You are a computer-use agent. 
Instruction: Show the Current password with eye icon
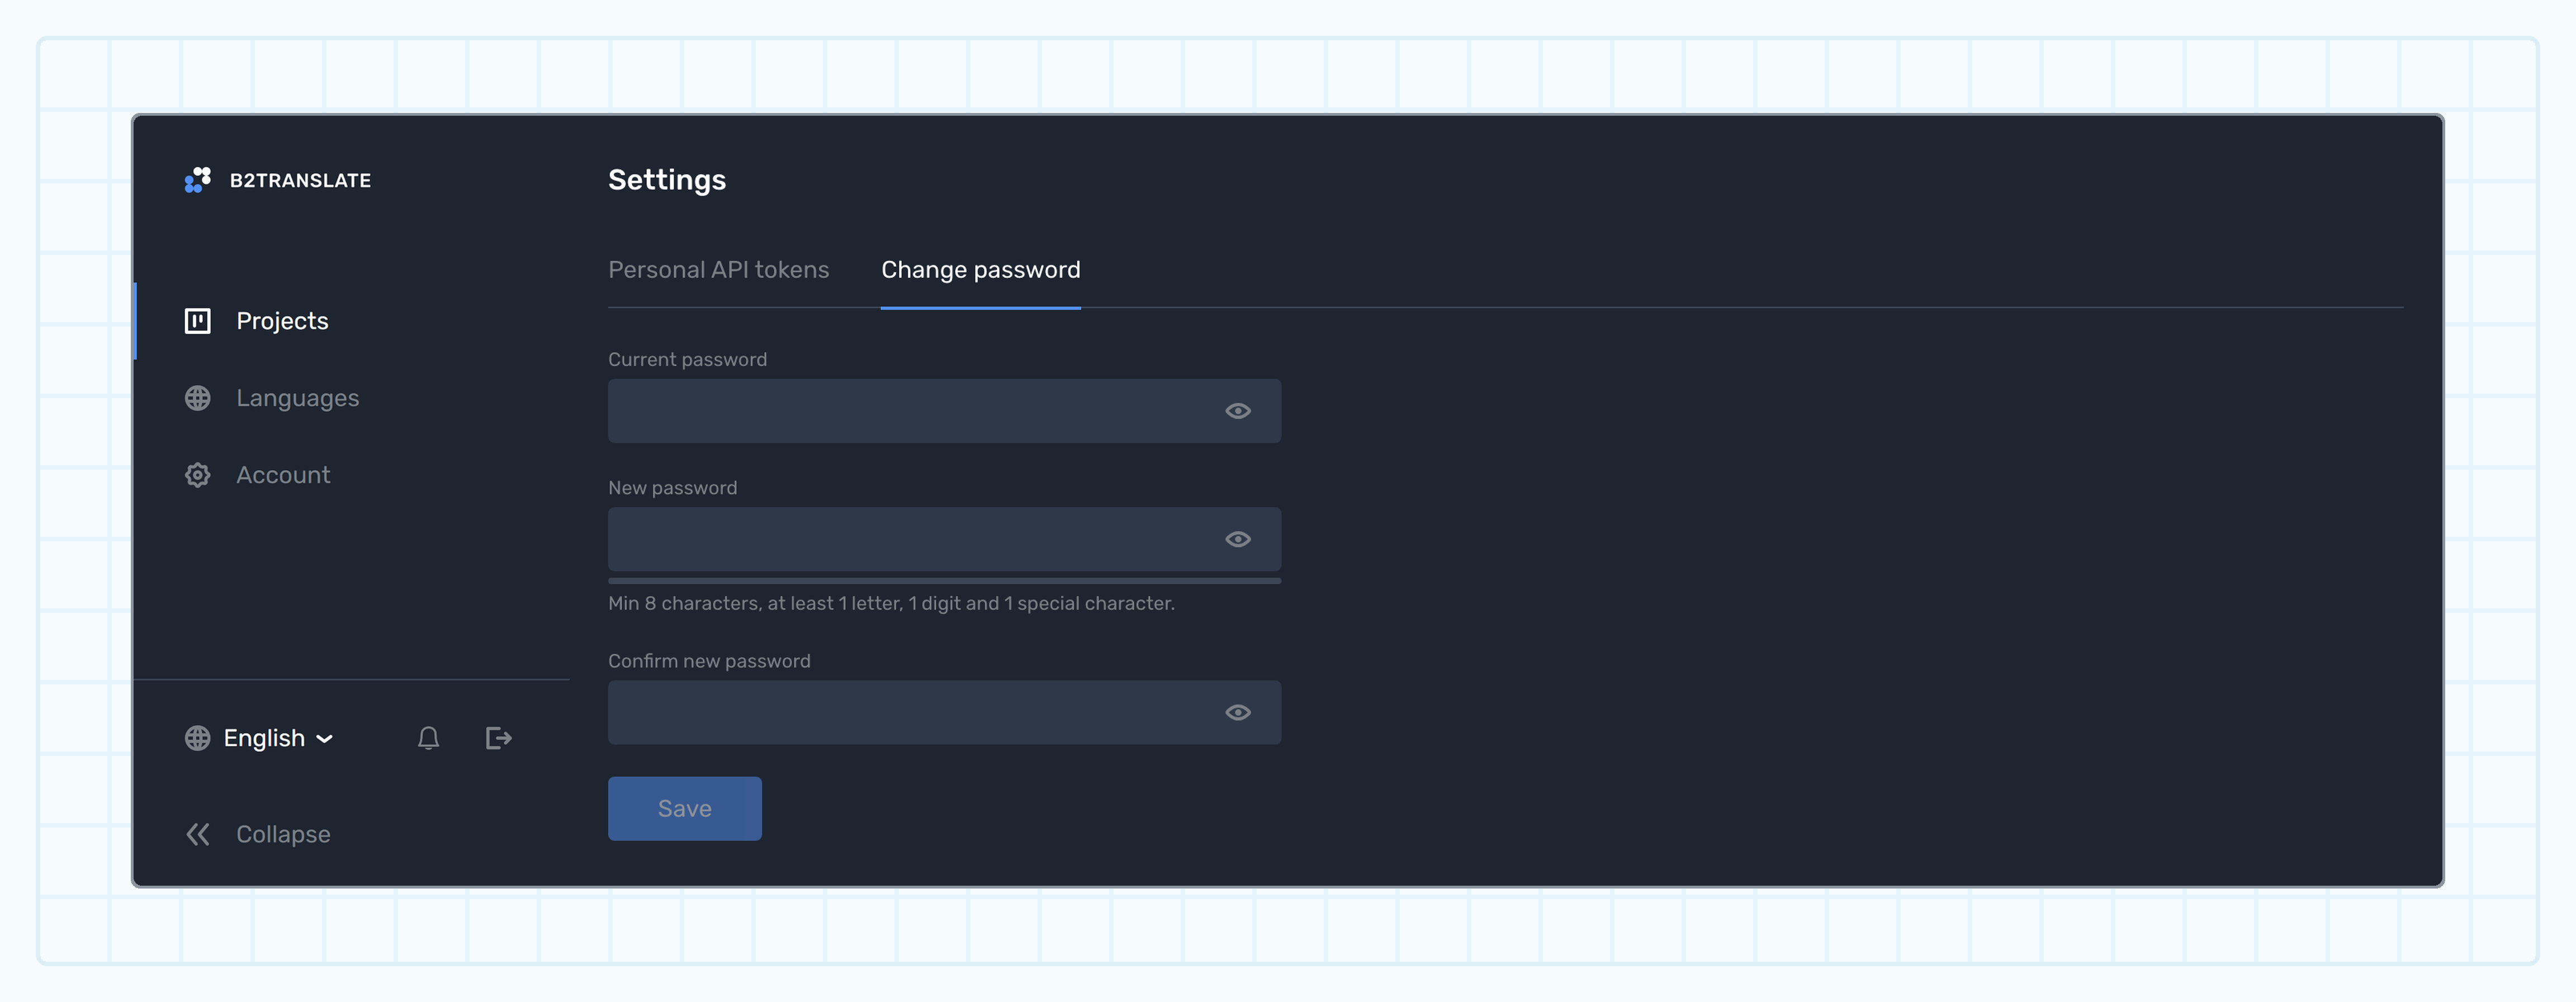[1238, 411]
